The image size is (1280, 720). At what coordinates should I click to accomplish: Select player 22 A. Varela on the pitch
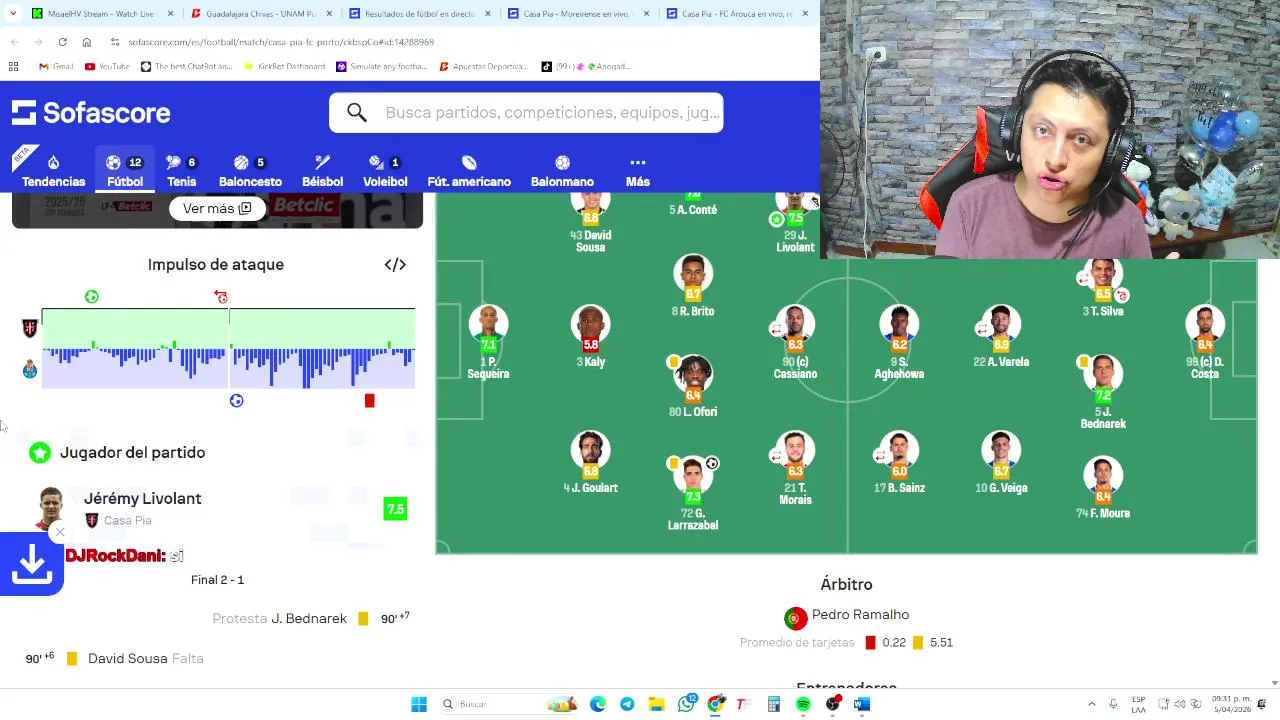coord(1001,336)
